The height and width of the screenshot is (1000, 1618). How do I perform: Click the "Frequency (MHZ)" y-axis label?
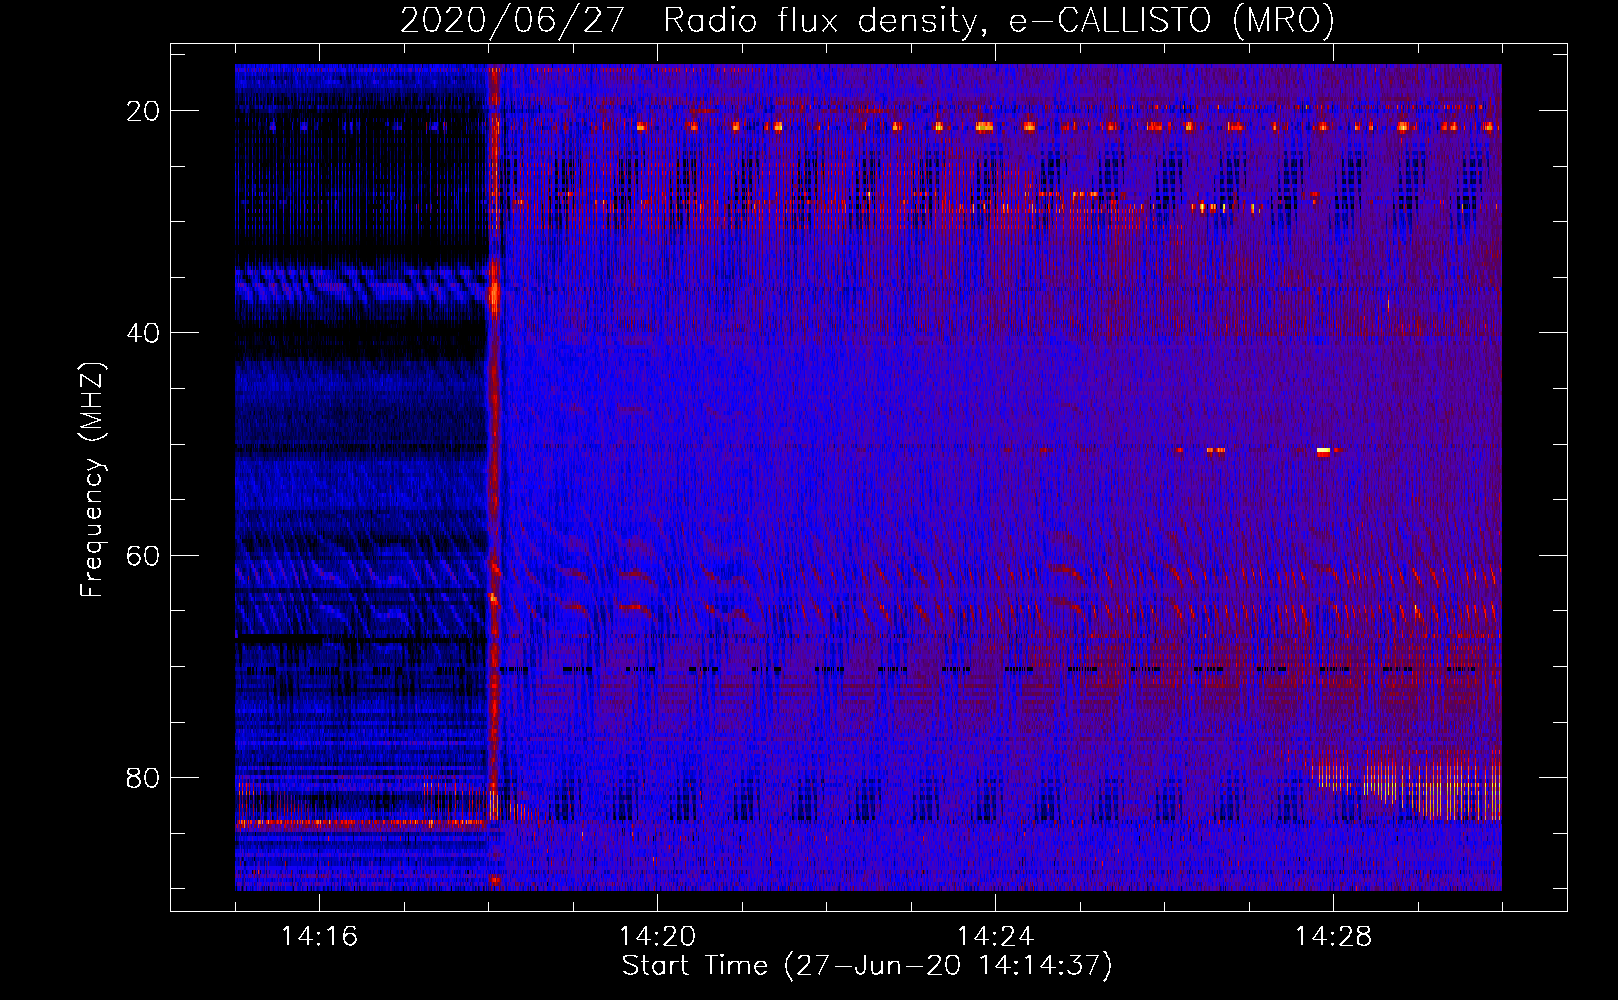[92, 479]
